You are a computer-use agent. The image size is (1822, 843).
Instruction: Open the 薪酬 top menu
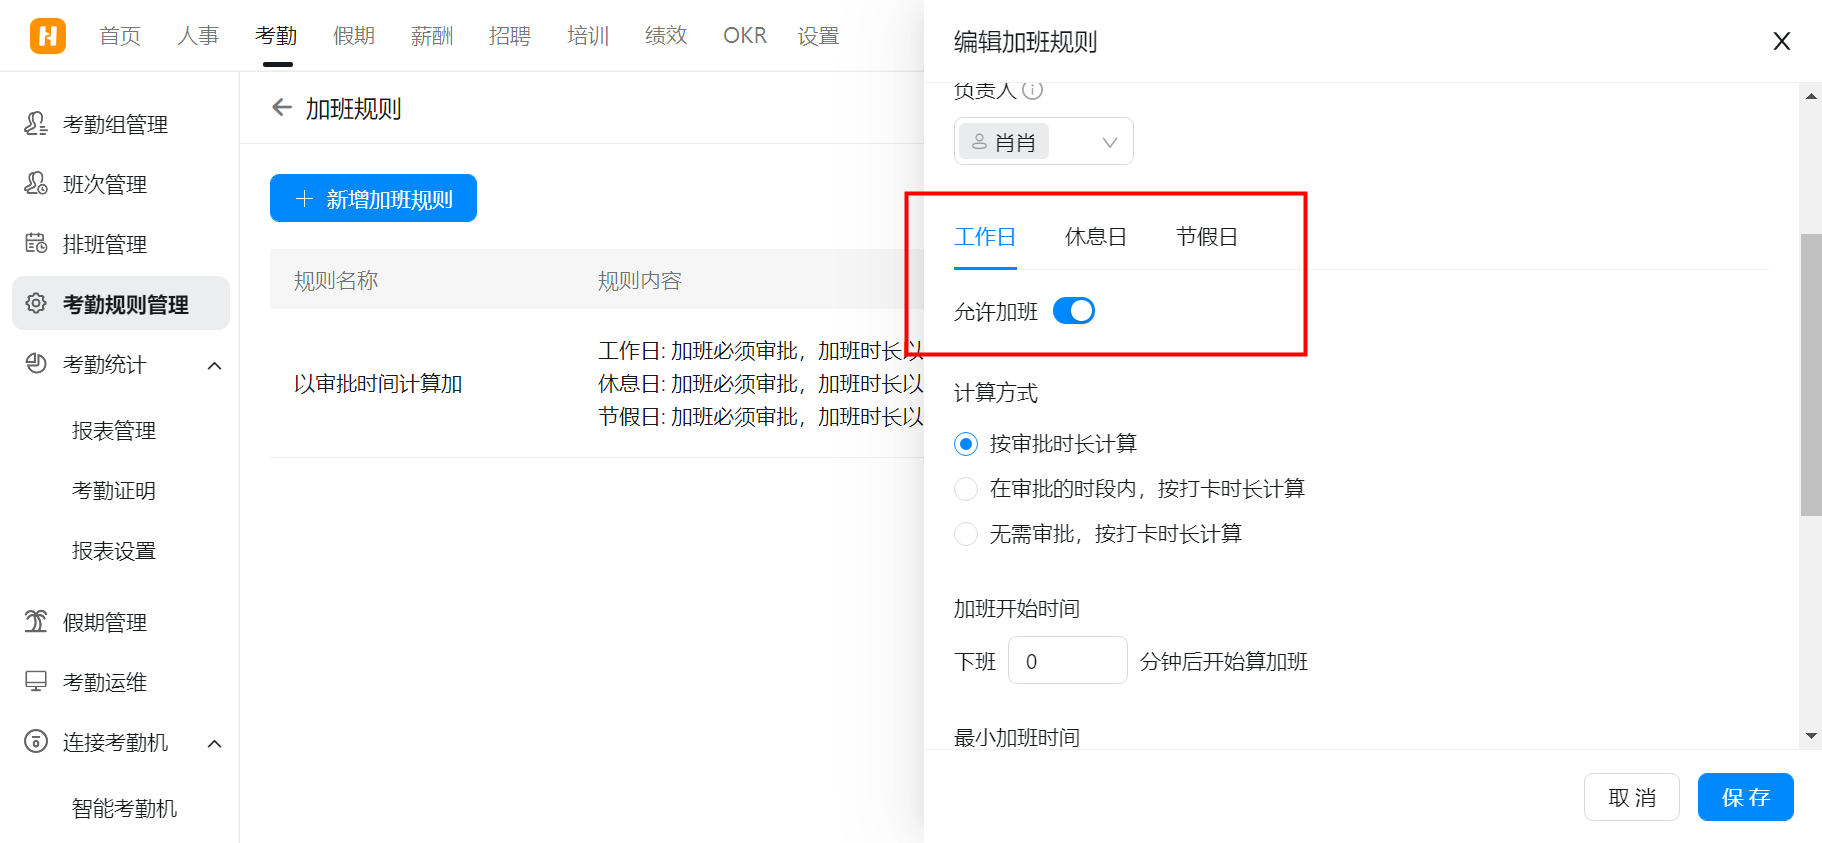click(432, 36)
